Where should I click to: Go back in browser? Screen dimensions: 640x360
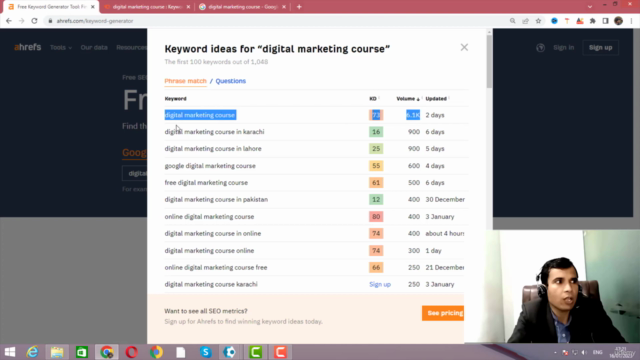pyautogui.click(x=9, y=21)
